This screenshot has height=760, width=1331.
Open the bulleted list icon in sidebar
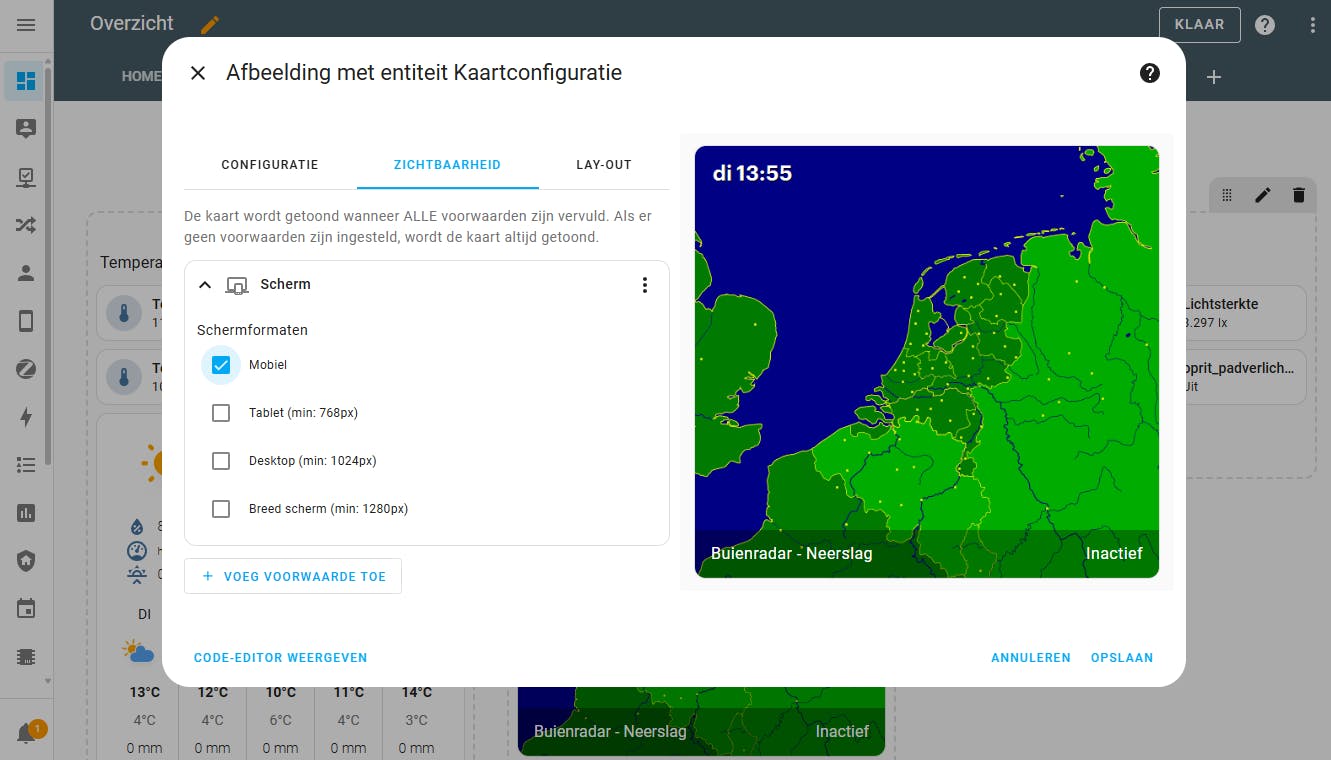click(x=26, y=465)
